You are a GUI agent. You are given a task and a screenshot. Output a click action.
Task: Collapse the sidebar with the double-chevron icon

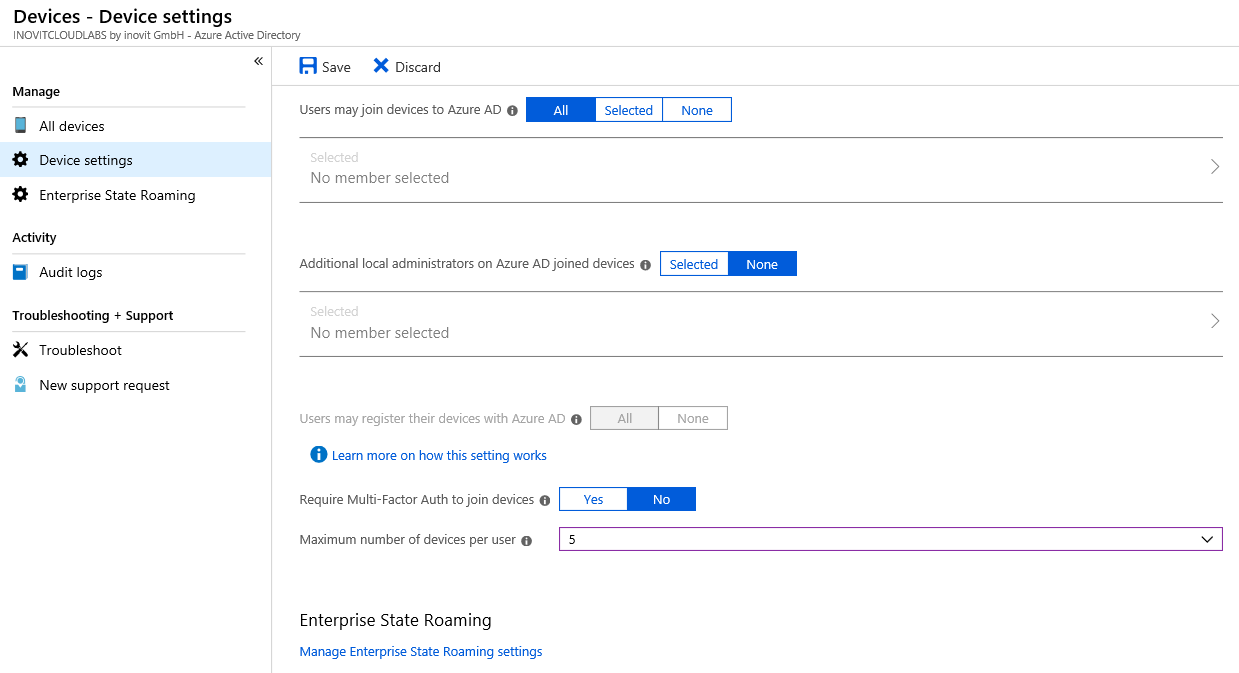click(x=258, y=61)
